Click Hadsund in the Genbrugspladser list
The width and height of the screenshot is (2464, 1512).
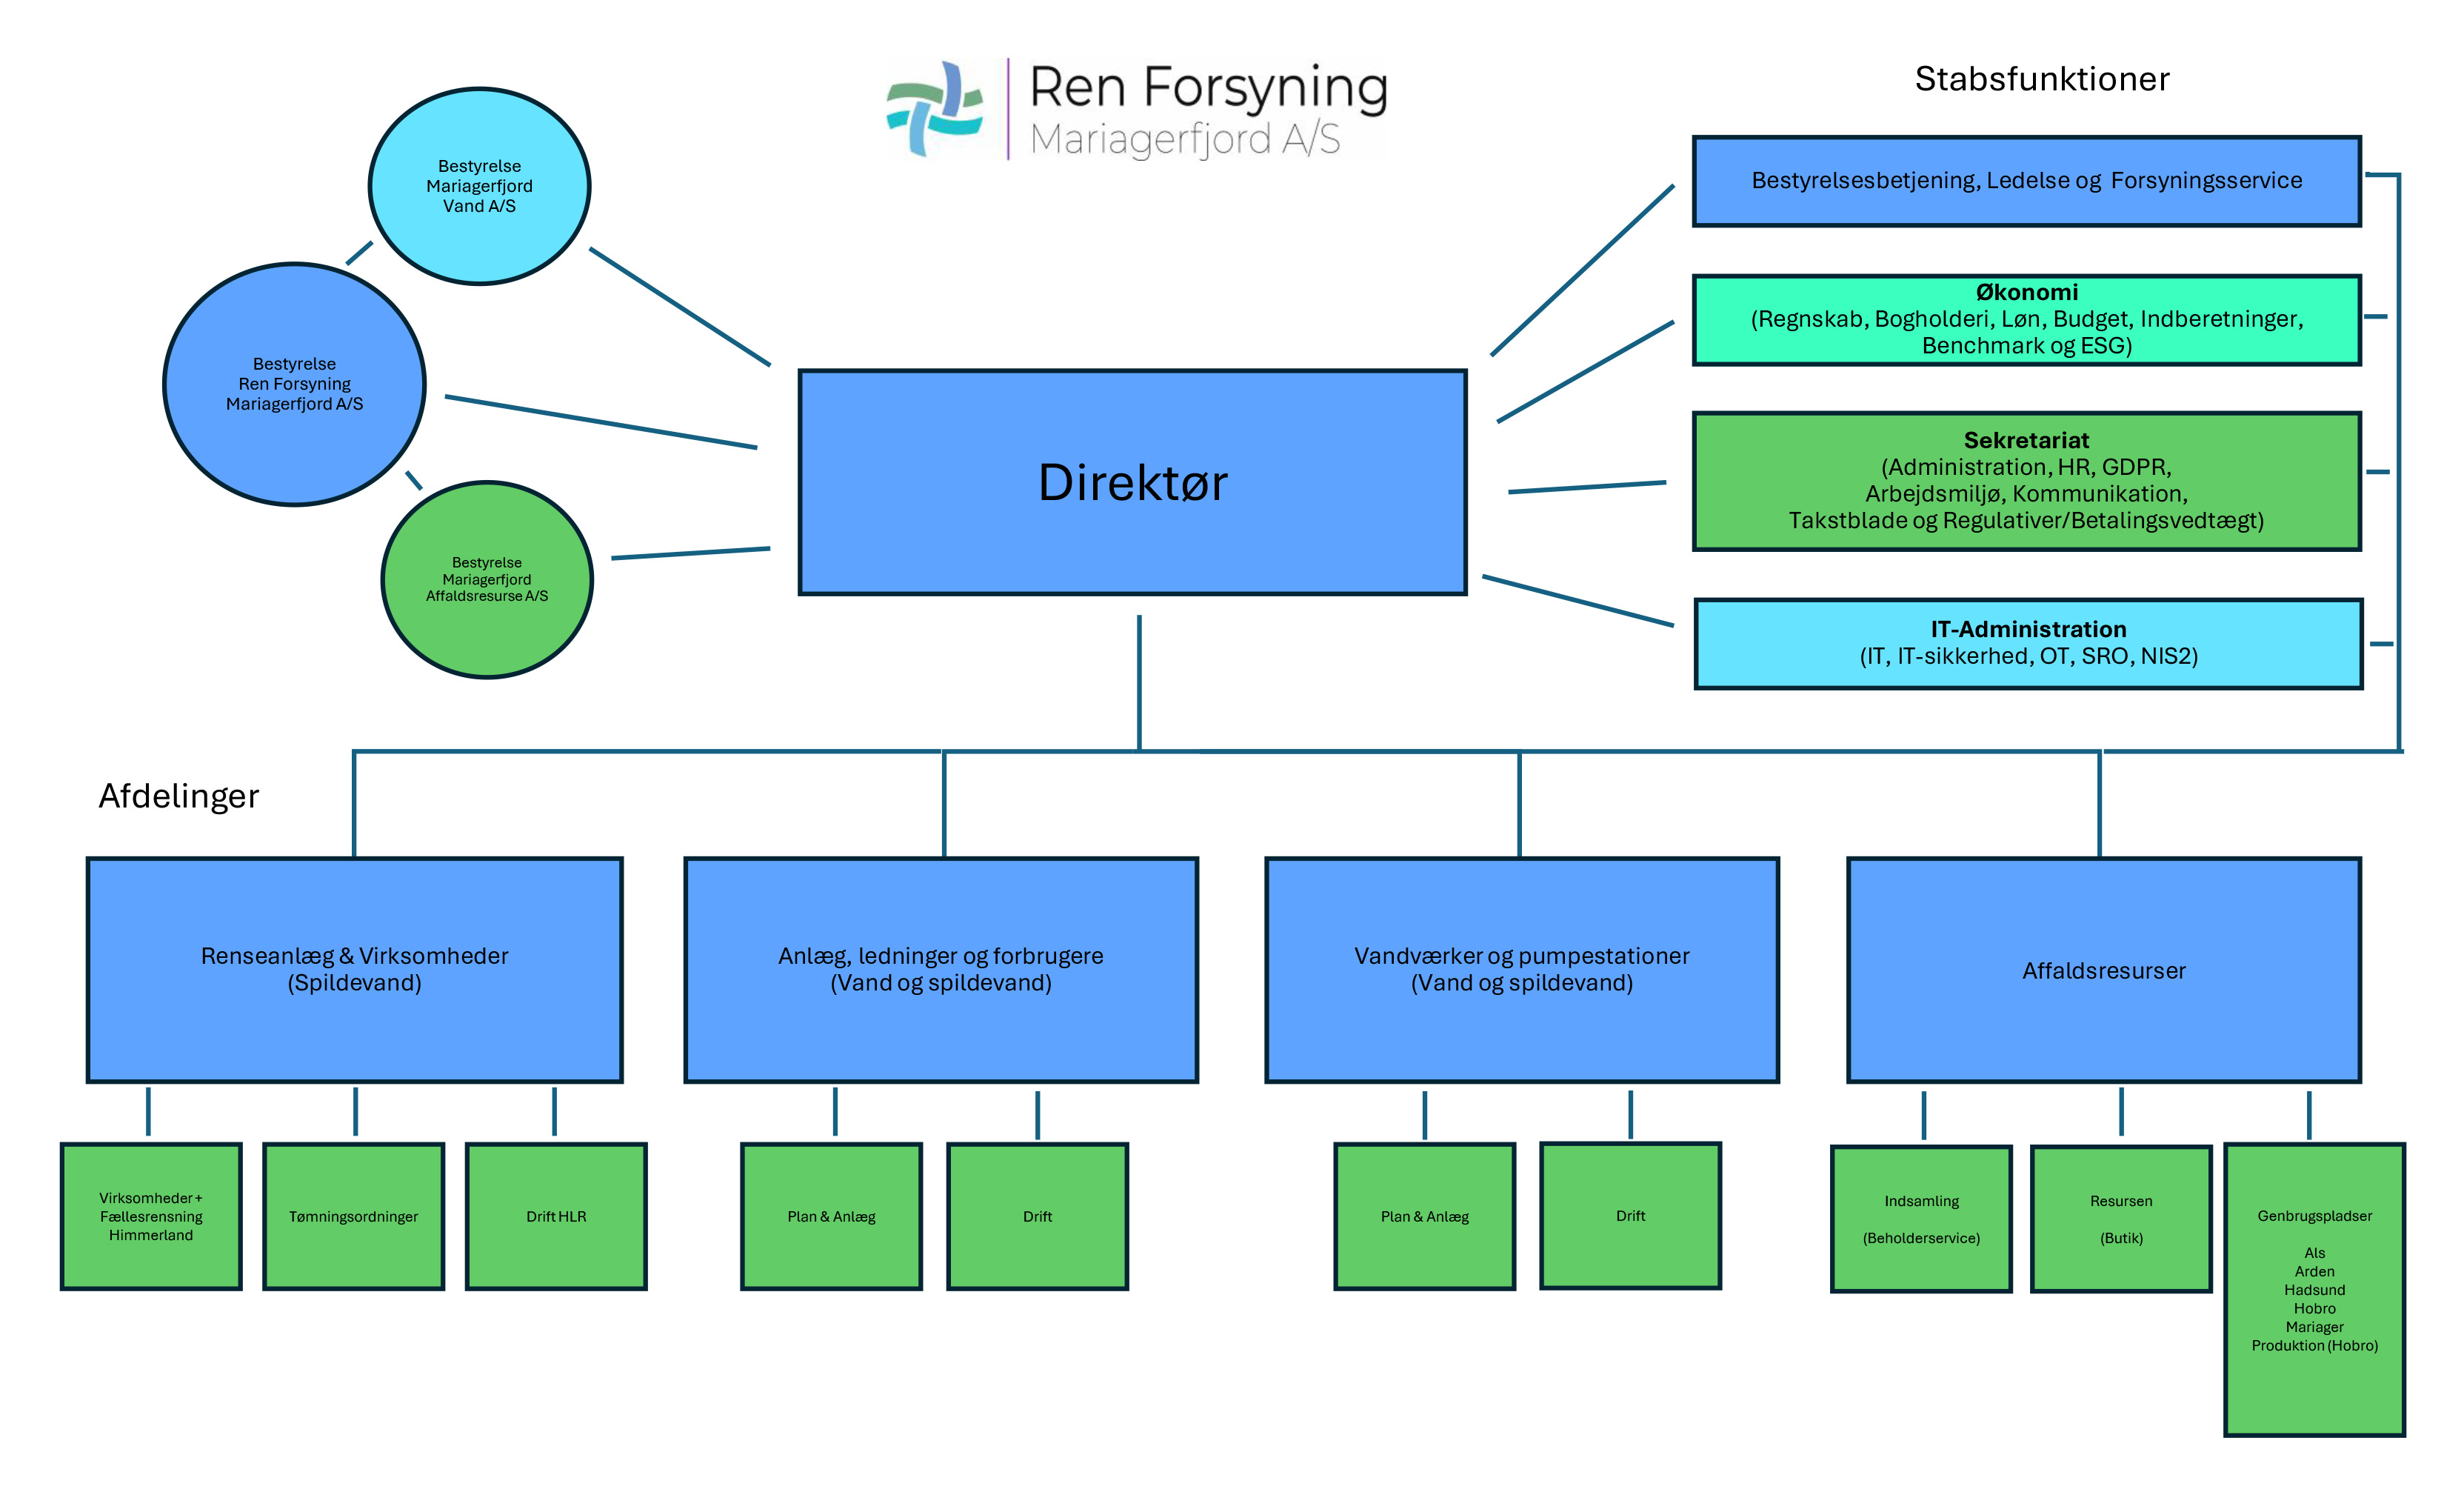coord(2314,1290)
